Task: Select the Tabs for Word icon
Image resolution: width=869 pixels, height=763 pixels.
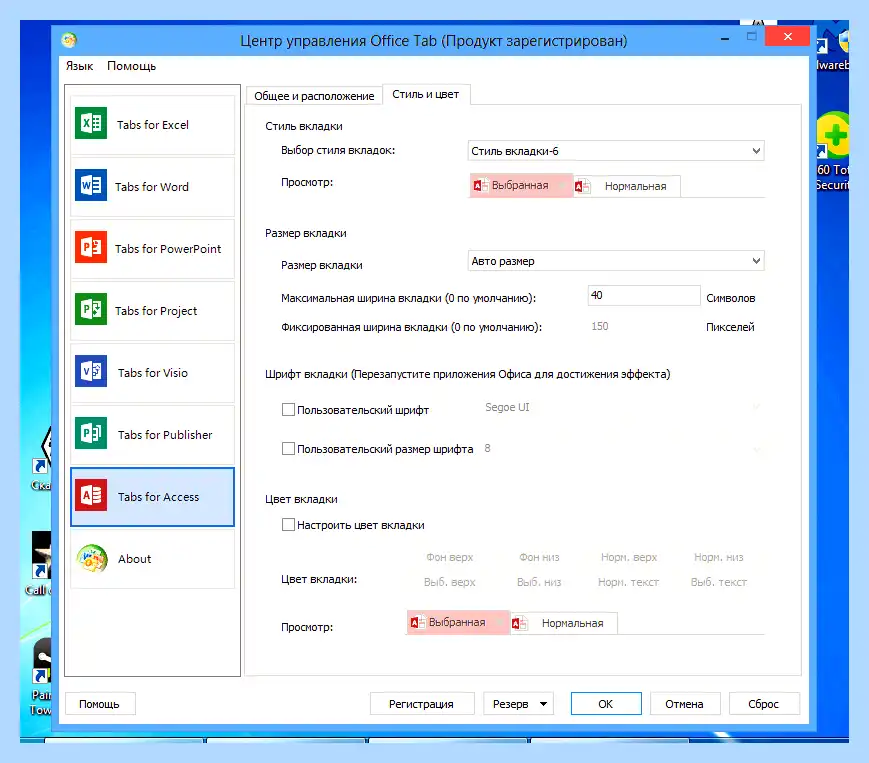Action: tap(91, 185)
